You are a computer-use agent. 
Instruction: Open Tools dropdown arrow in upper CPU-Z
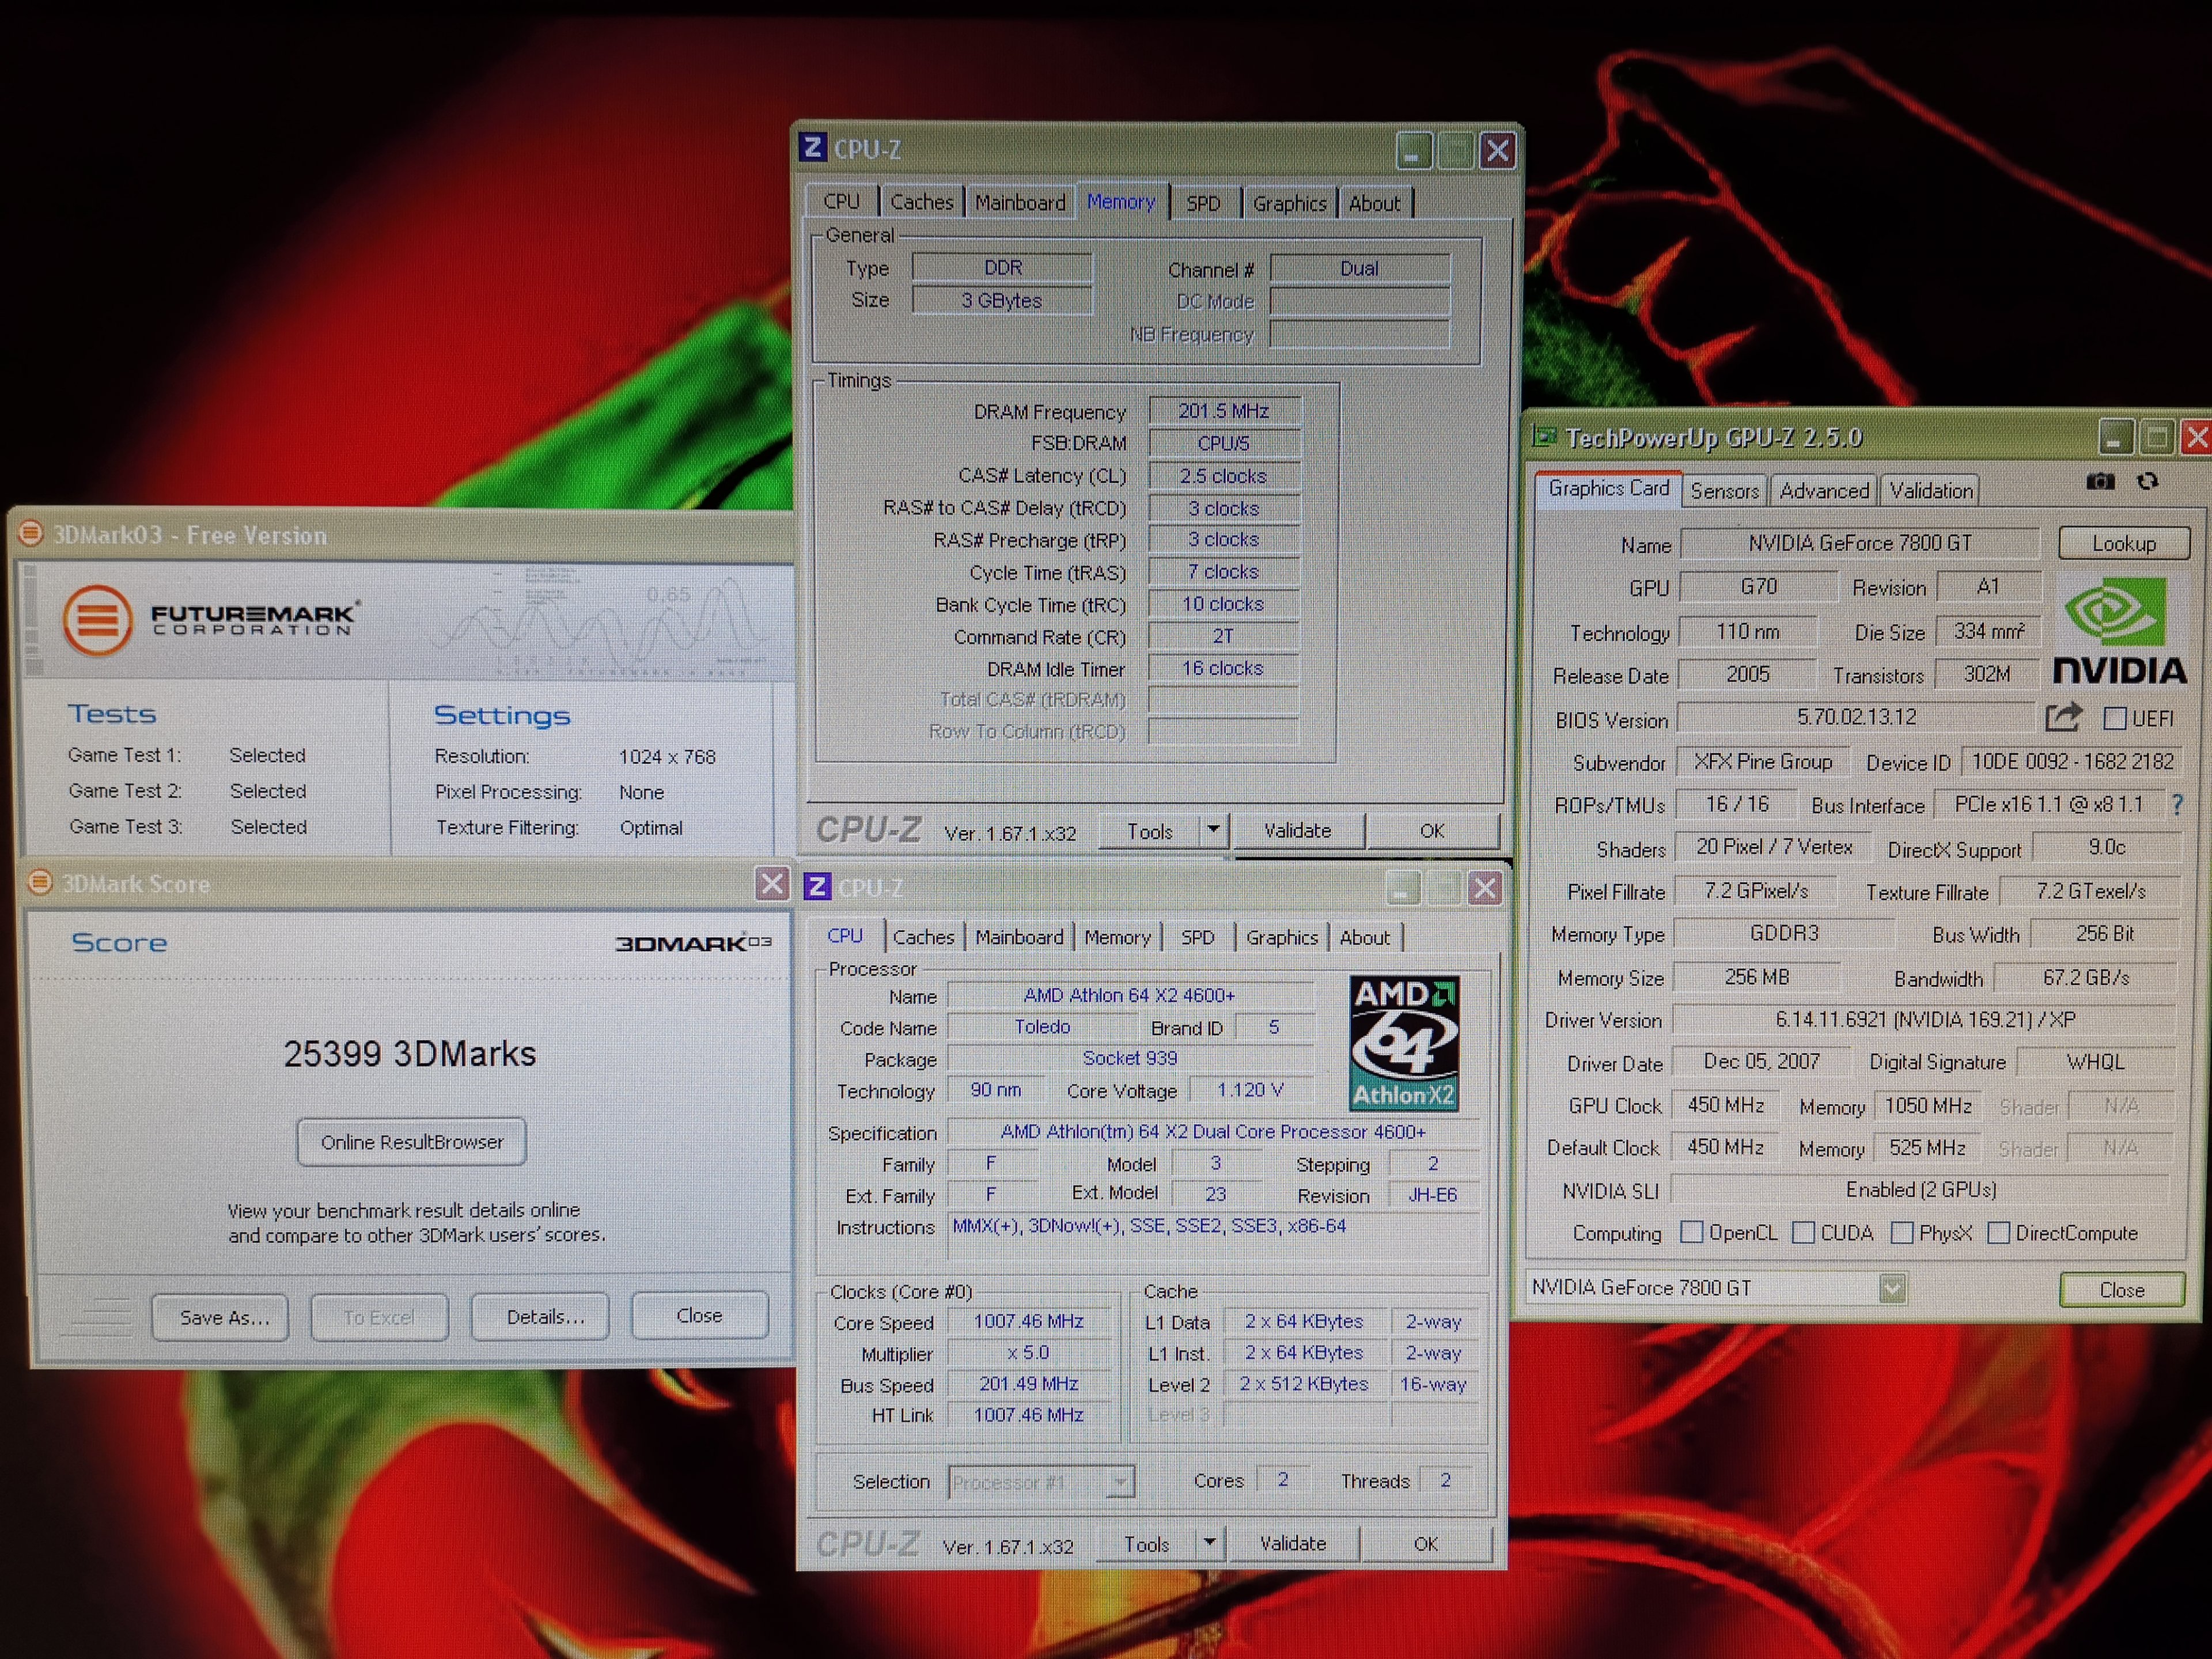click(1213, 830)
